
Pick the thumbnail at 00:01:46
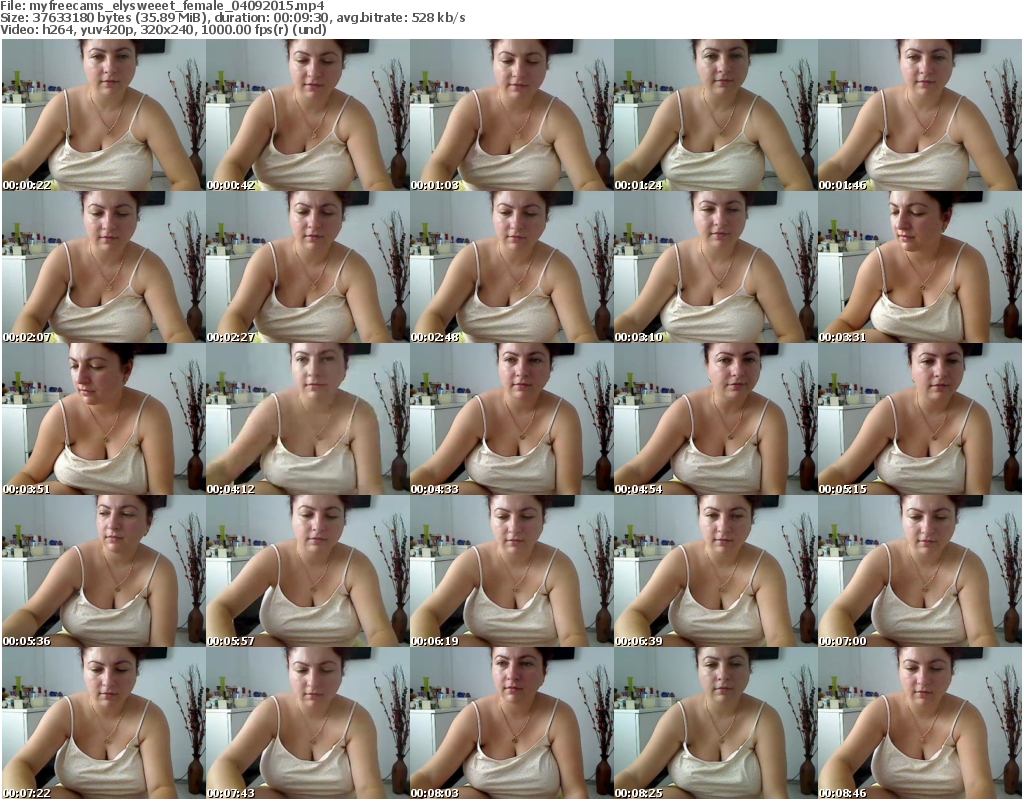pos(920,115)
